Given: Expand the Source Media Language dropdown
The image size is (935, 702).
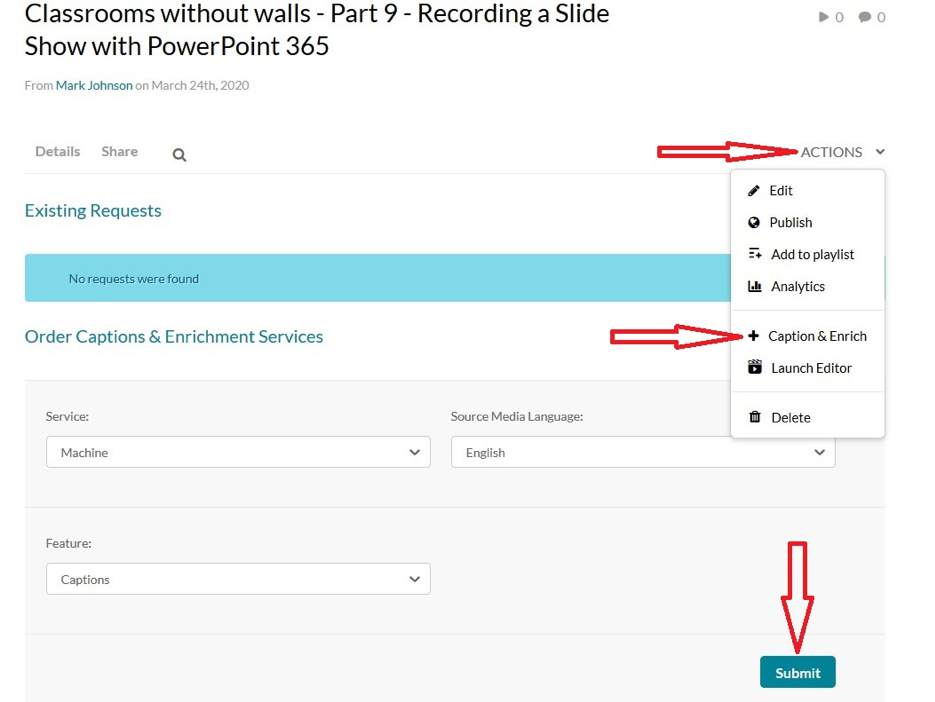Looking at the screenshot, I should click(642, 452).
